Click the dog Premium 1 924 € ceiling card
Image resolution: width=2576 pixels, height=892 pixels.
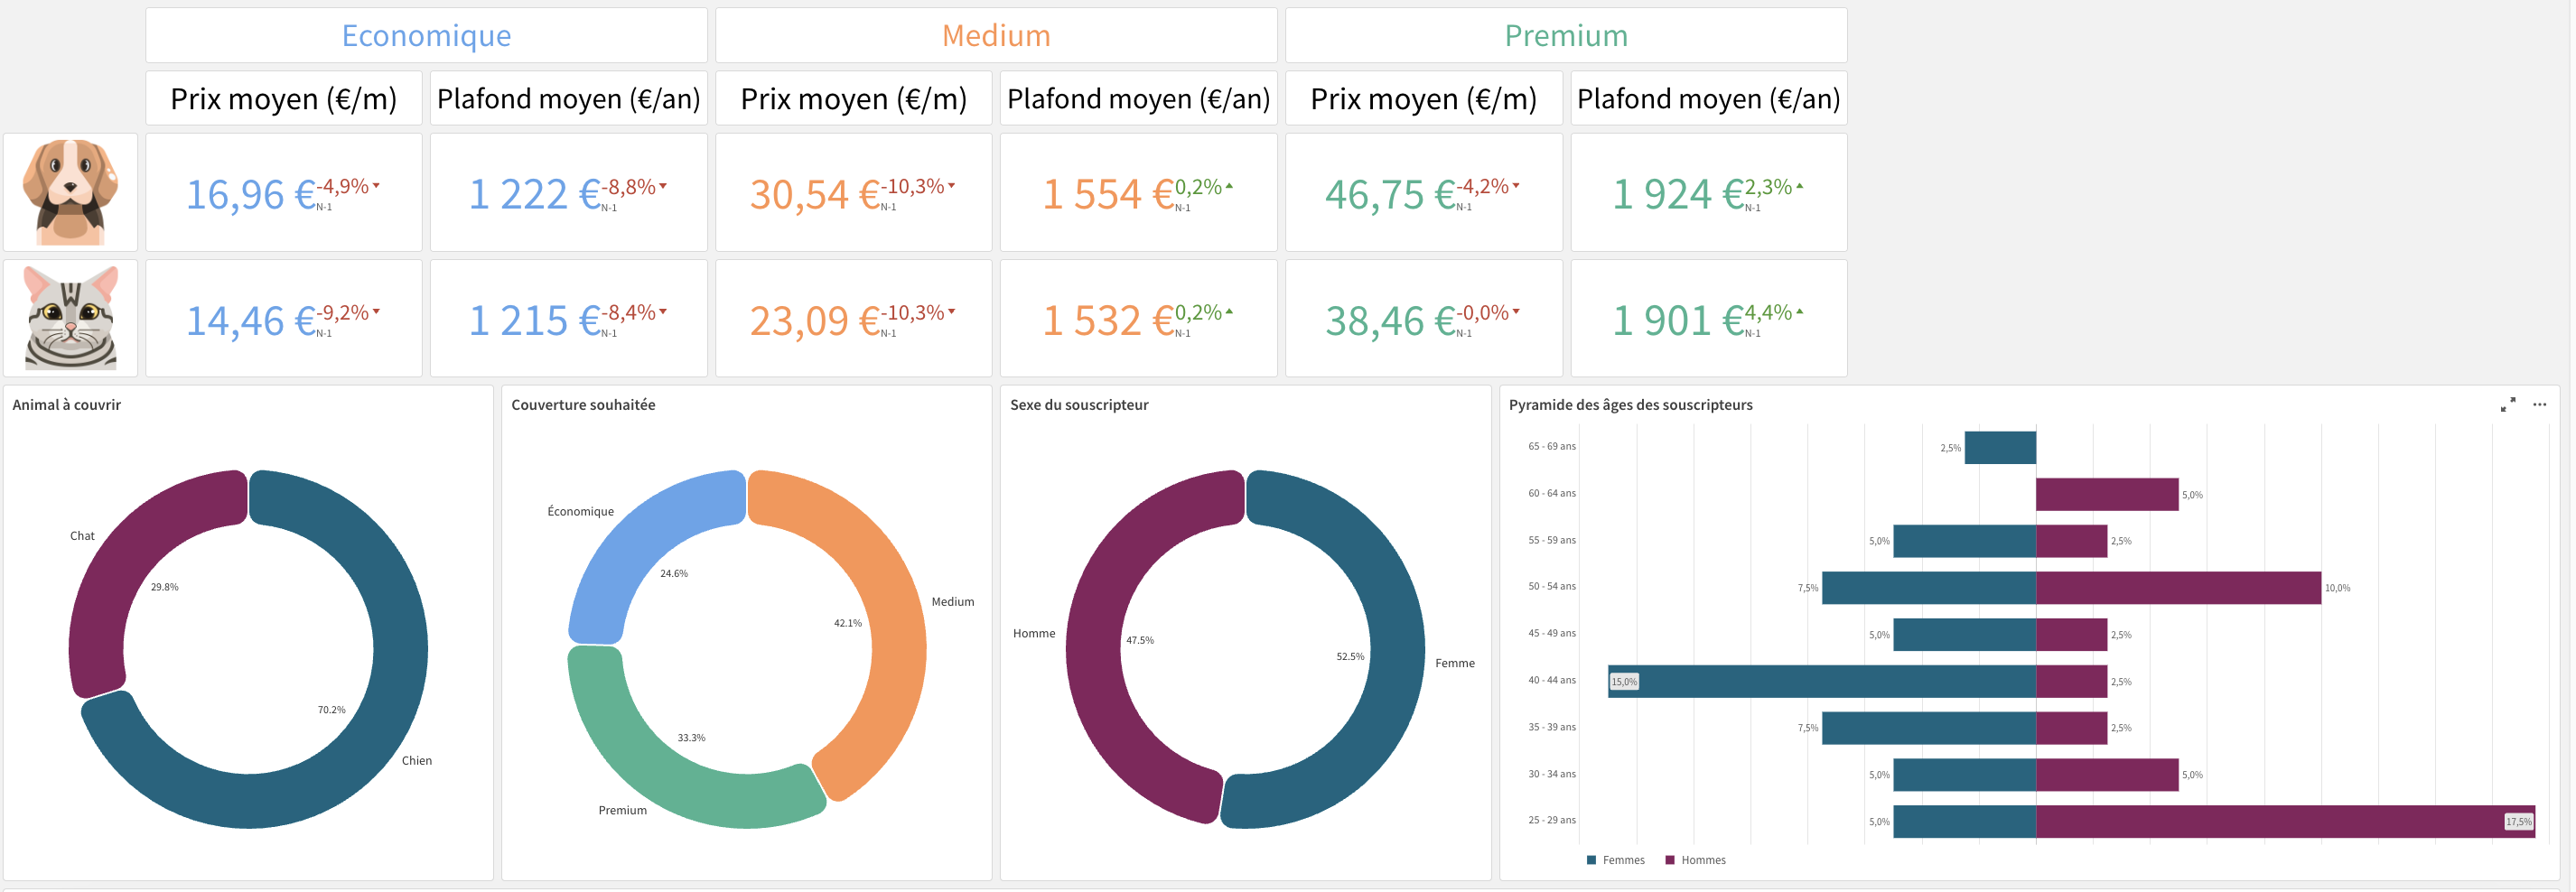pyautogui.click(x=1709, y=192)
